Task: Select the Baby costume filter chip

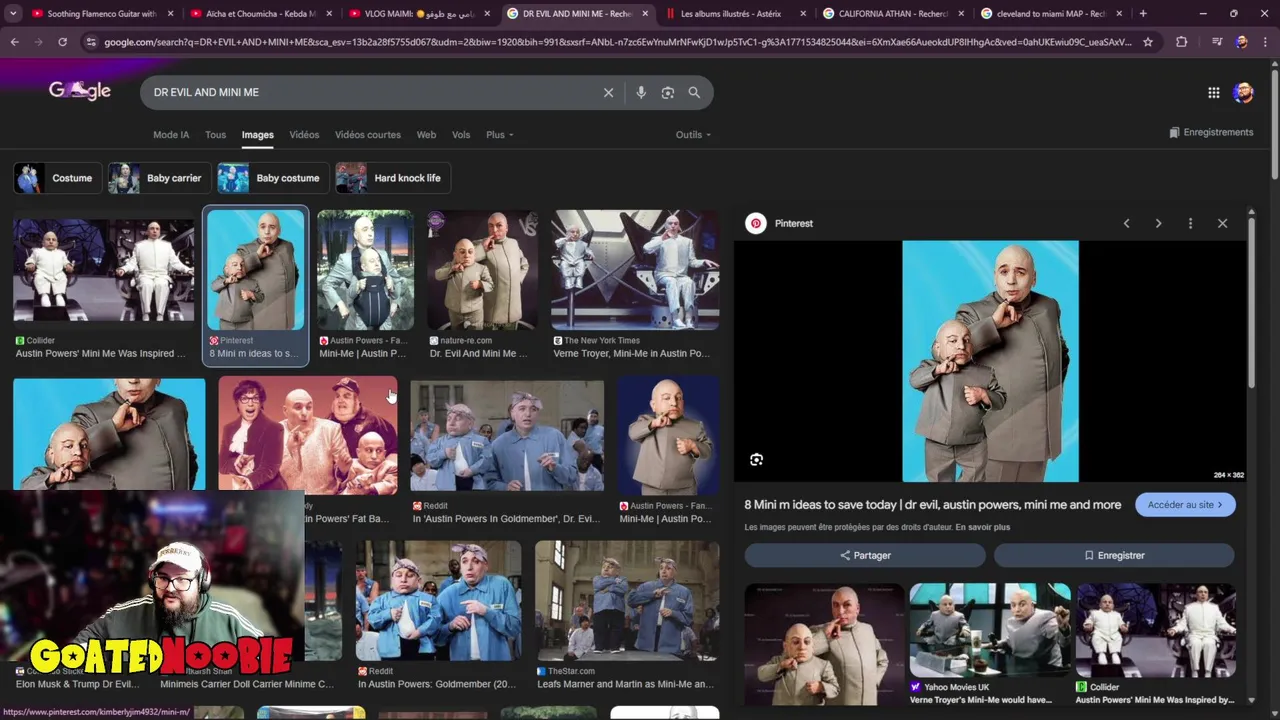Action: click(273, 178)
